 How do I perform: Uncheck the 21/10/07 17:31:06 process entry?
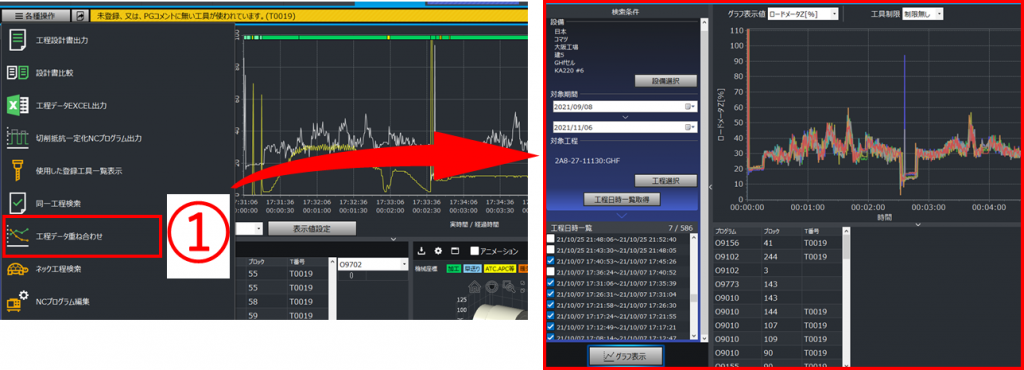(x=551, y=283)
